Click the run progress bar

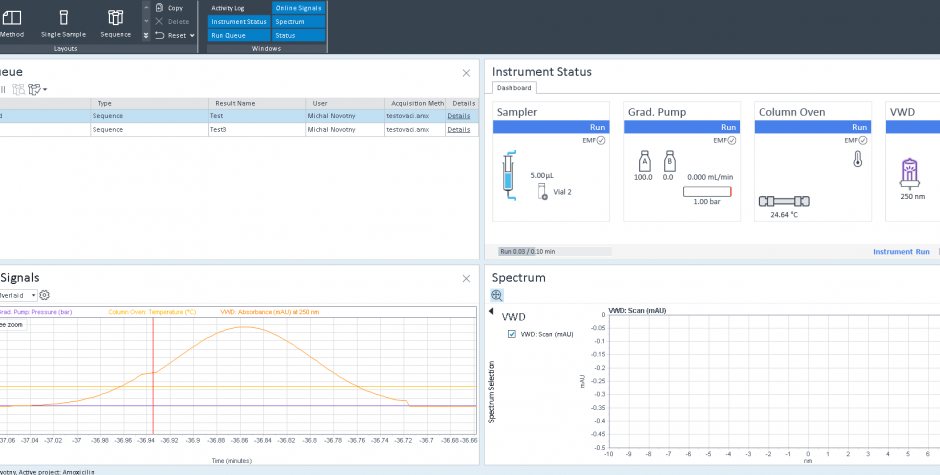[555, 252]
